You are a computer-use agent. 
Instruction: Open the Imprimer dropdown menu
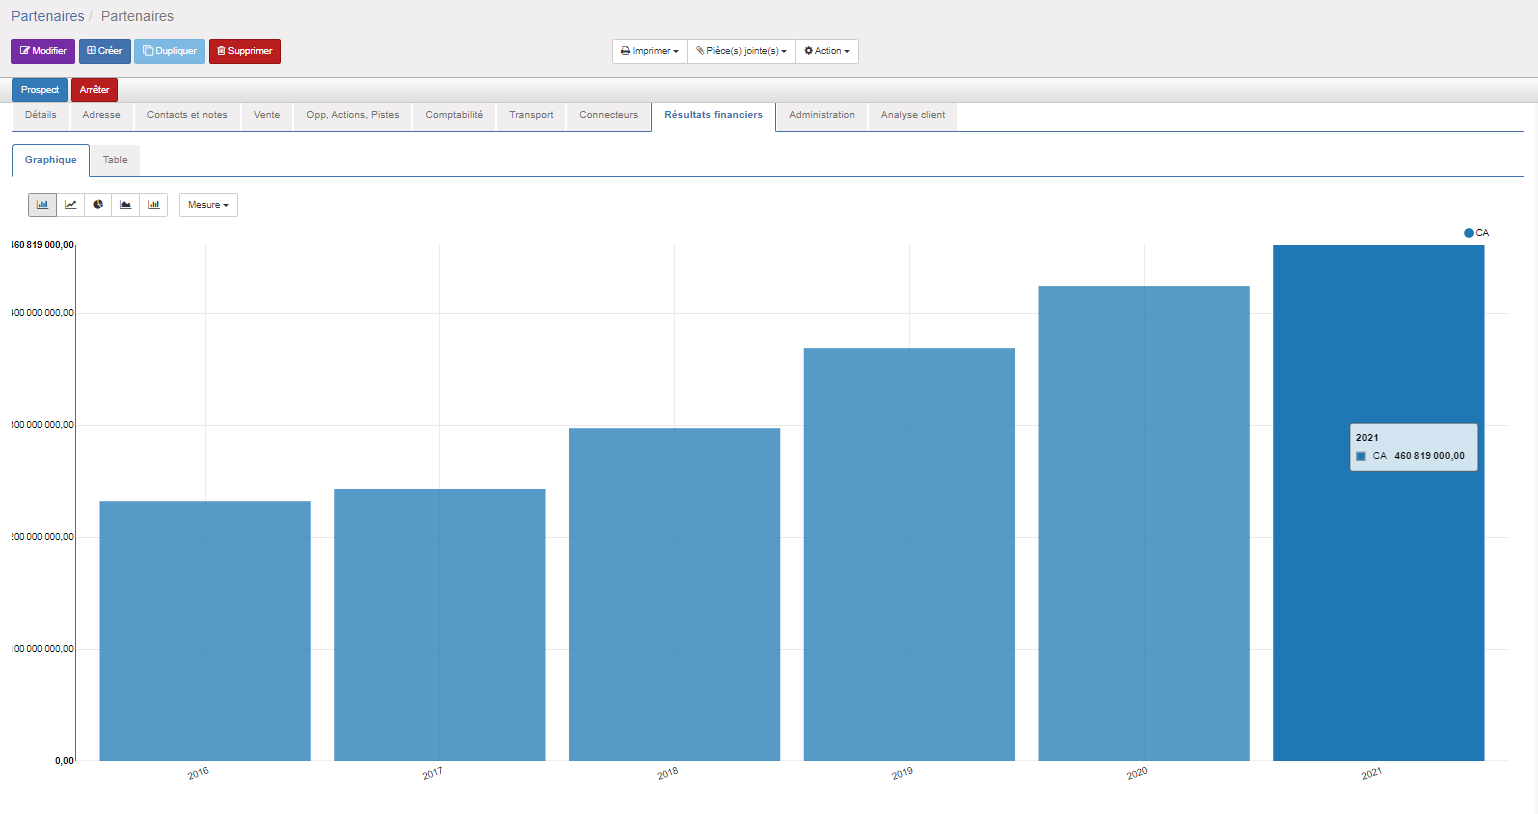(x=650, y=51)
